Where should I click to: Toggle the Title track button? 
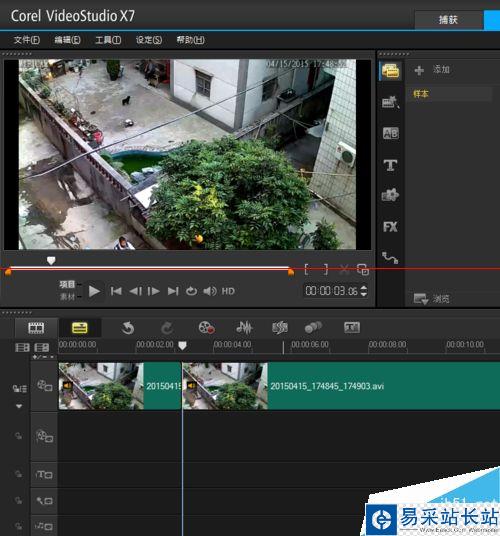coord(44,474)
